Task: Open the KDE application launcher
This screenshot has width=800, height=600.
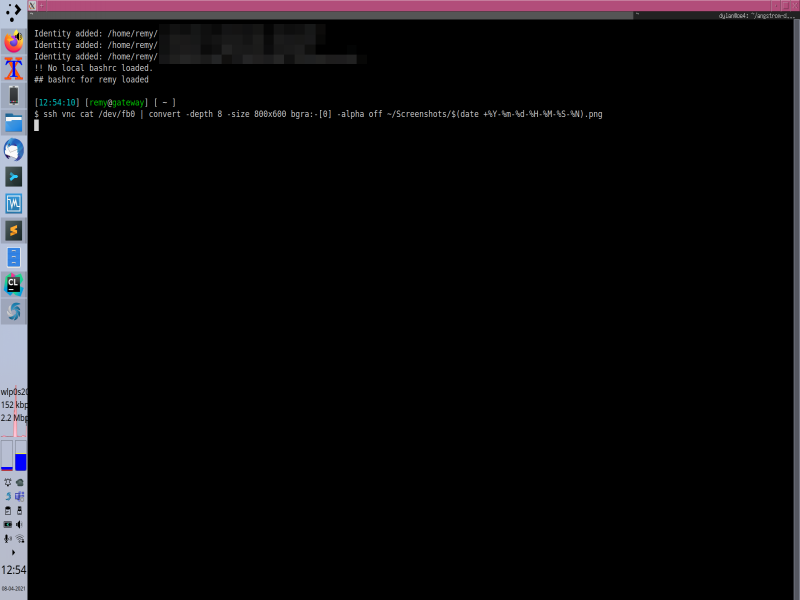Action: pos(13,13)
